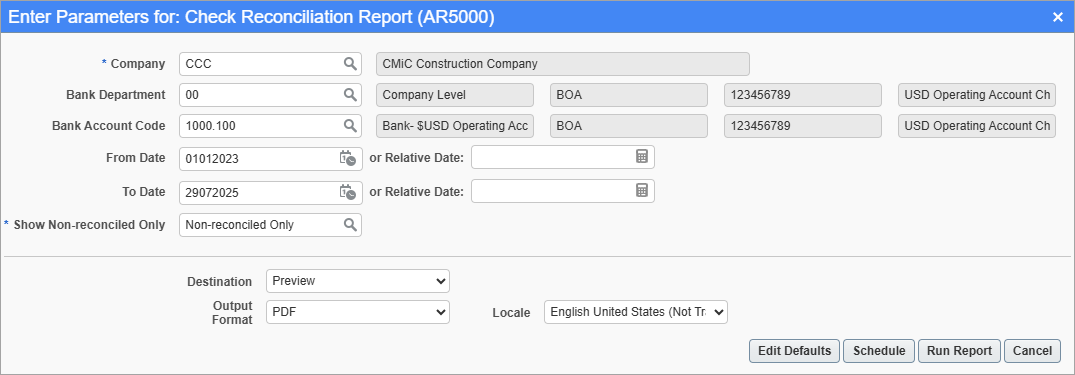Screen dimensions: 1075x375
Task: Click the Schedule button
Action: (x=879, y=351)
